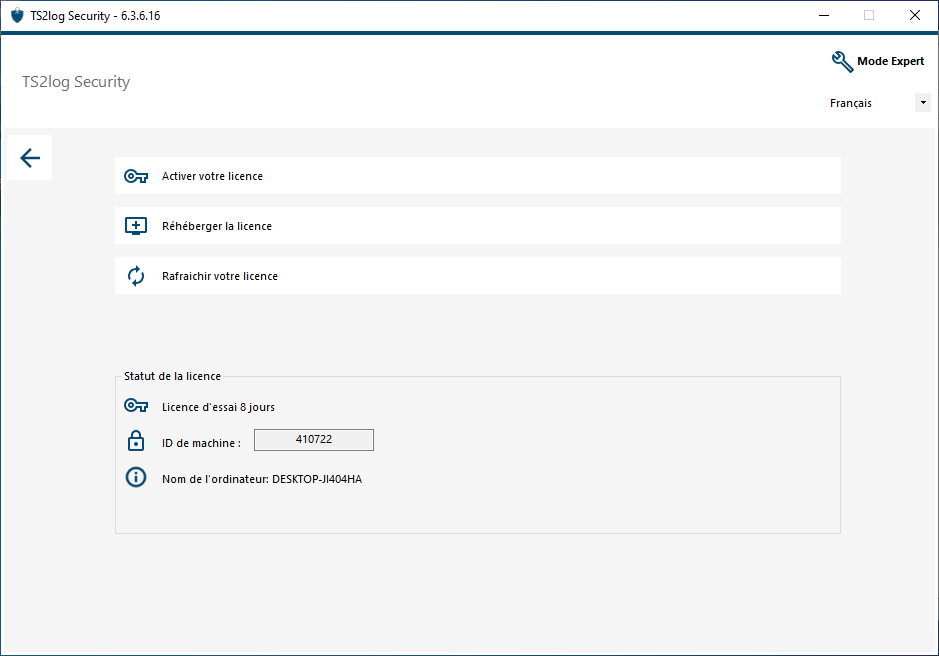Open the Français language dropdown
The height and width of the screenshot is (656, 939).
pyautogui.click(x=879, y=103)
